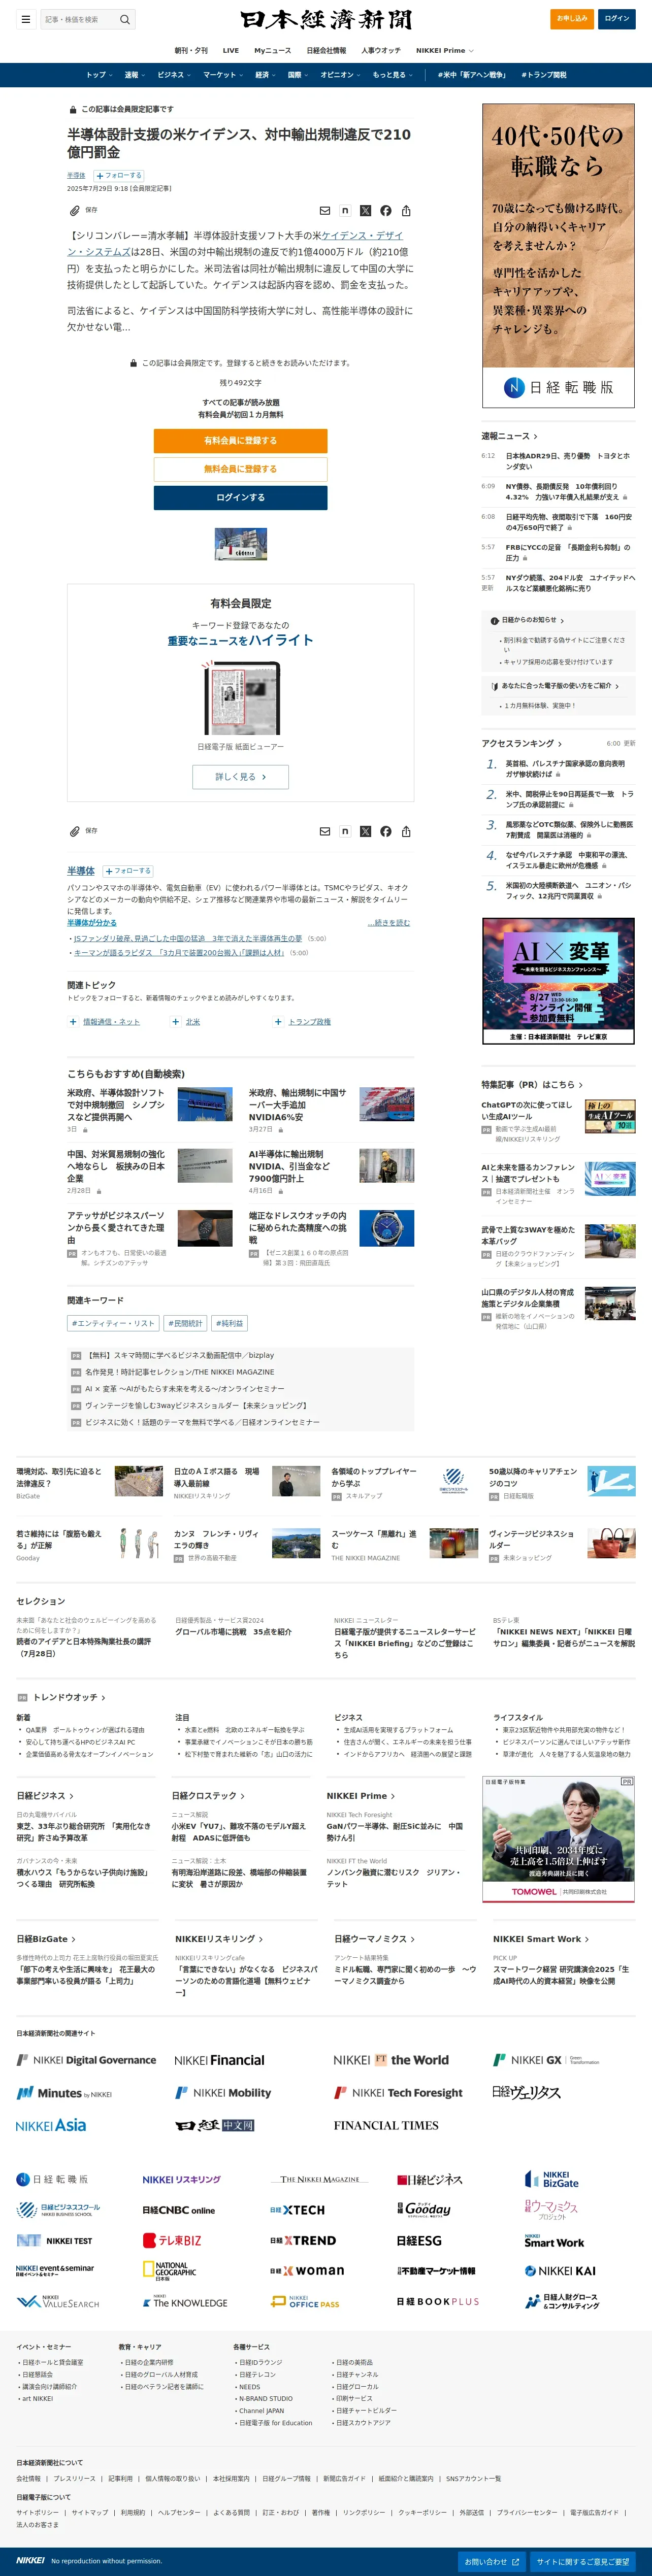The image size is (652, 2576).
Task: Open 日経会社情報 in the top menu
Action: [x=326, y=50]
